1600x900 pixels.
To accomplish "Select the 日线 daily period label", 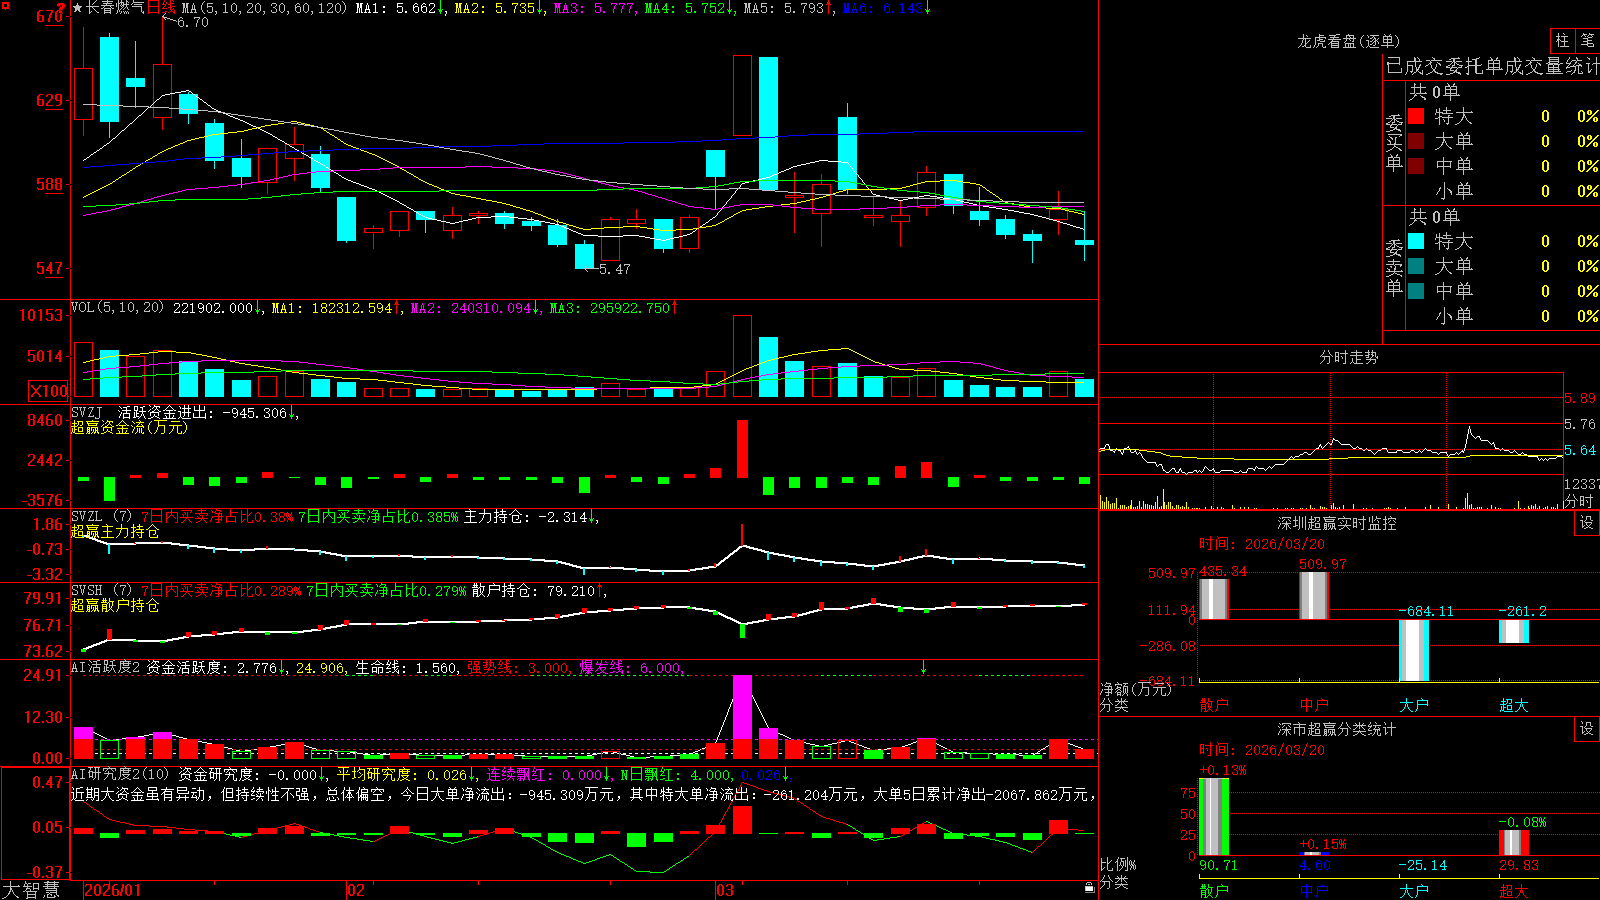I will click(x=161, y=8).
